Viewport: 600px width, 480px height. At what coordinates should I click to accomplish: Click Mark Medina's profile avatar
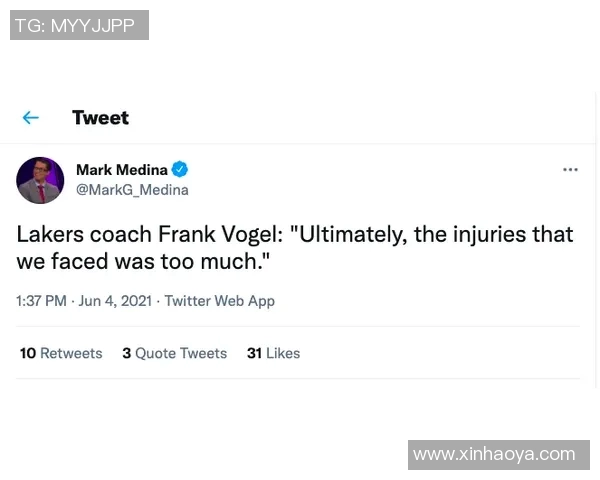[40, 180]
